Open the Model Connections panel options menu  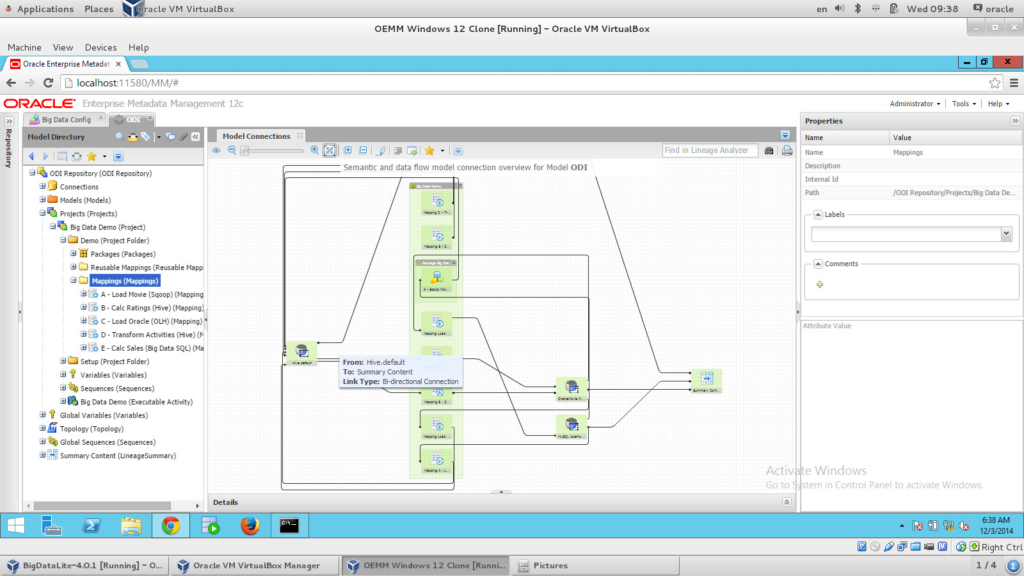785,136
